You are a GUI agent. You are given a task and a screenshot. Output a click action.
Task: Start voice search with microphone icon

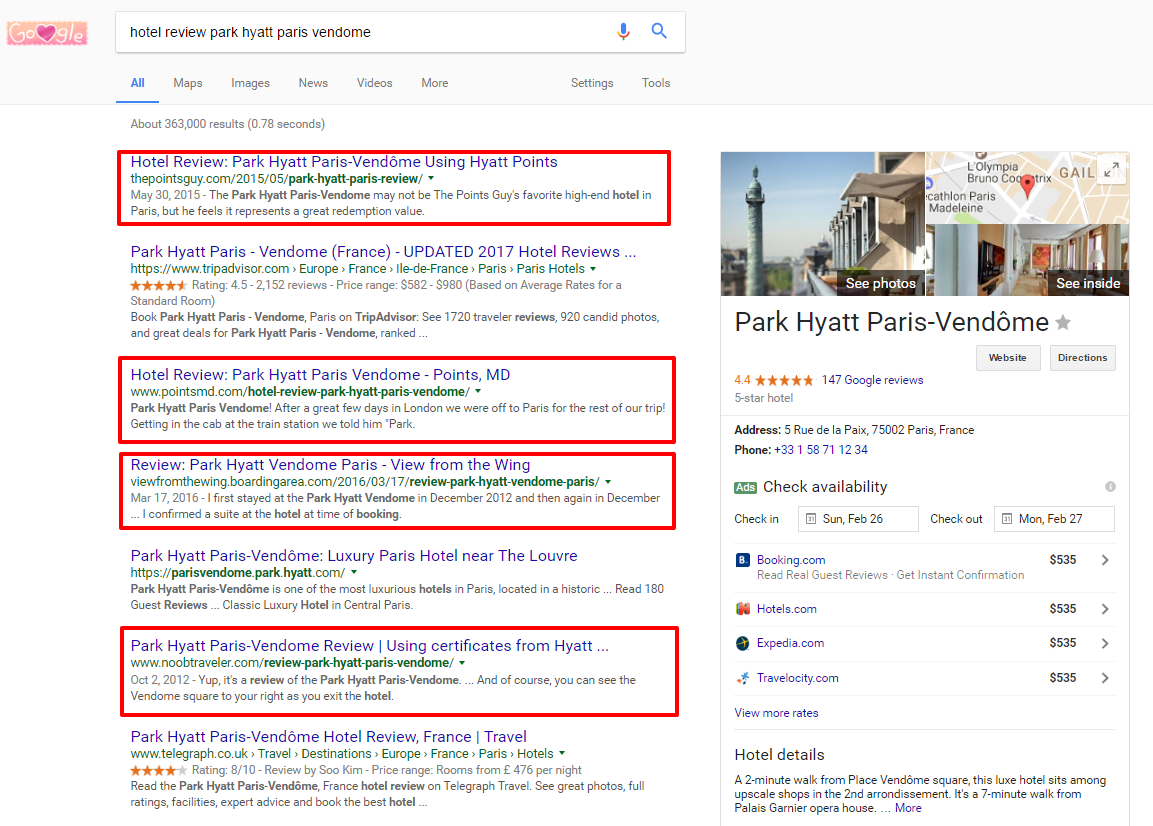[x=623, y=32]
